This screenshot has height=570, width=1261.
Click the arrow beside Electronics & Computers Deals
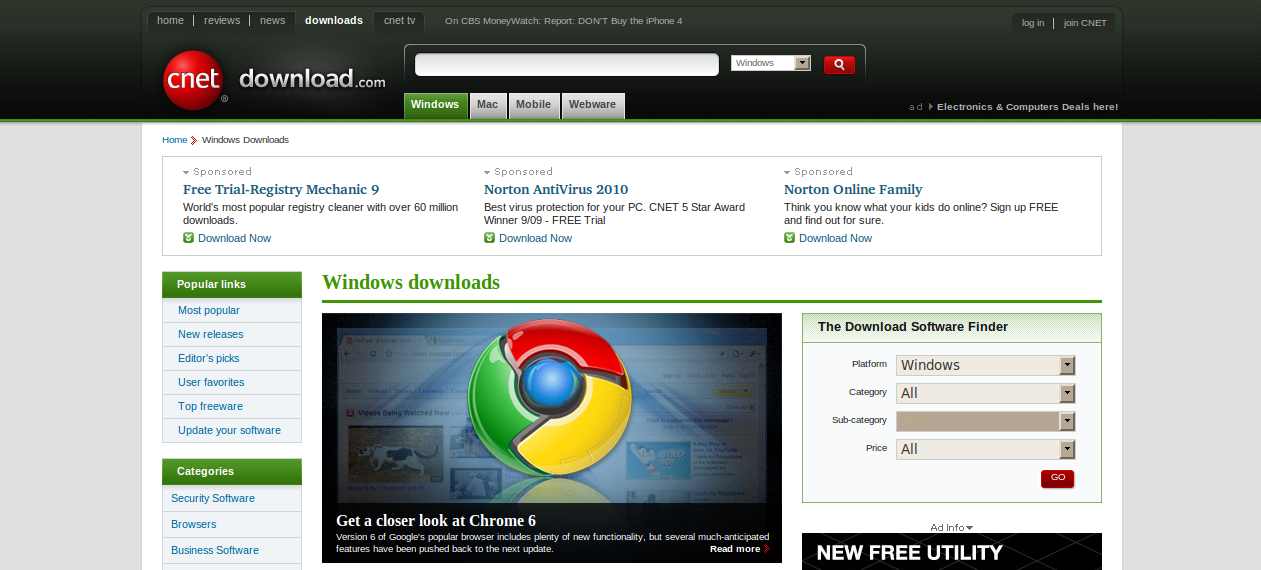(930, 107)
